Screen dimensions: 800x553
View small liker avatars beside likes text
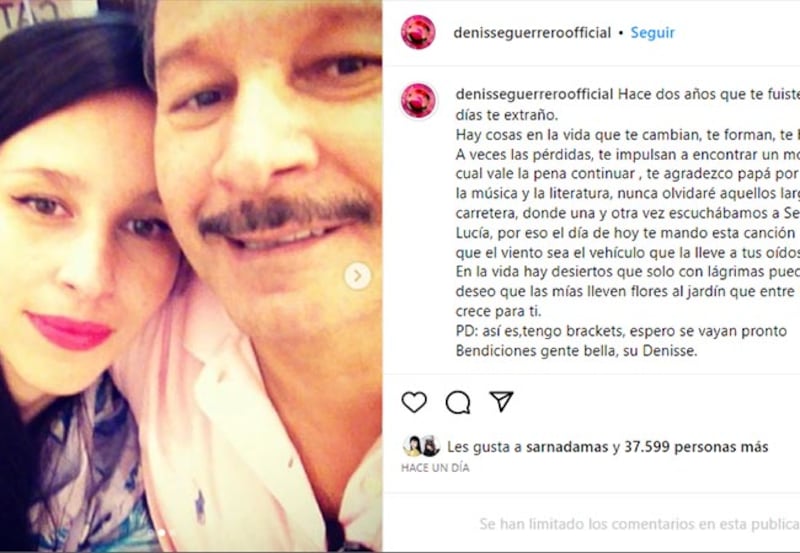pyautogui.click(x=421, y=446)
